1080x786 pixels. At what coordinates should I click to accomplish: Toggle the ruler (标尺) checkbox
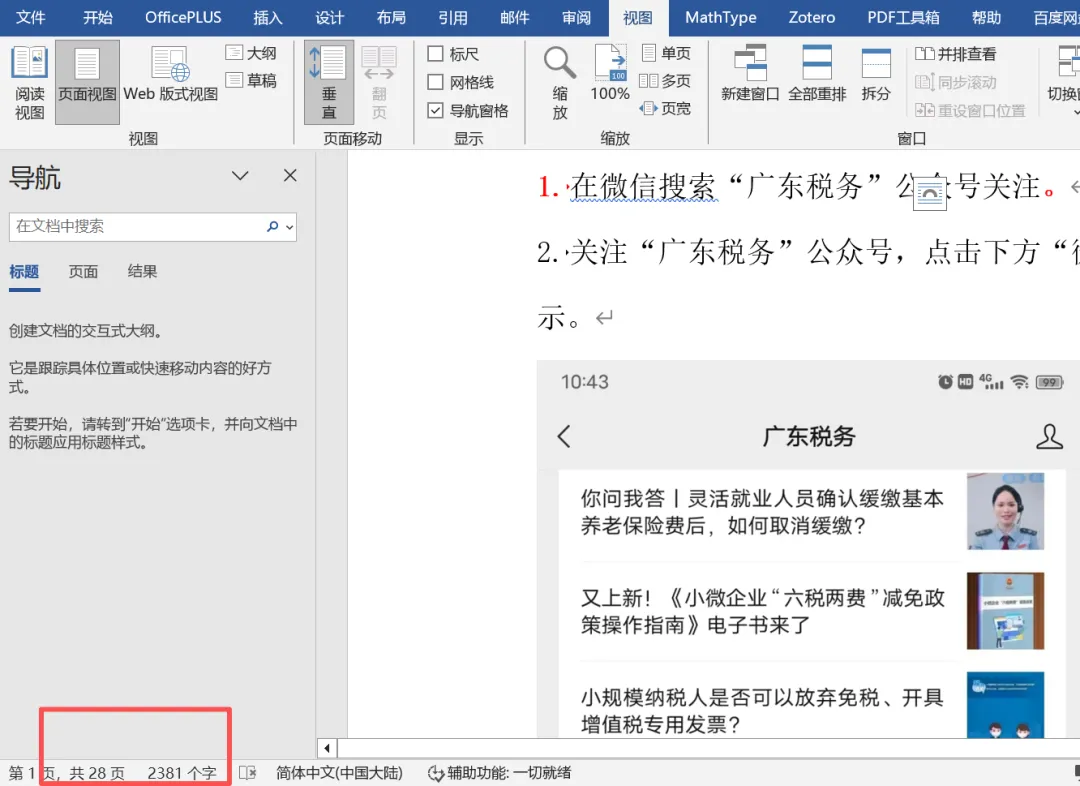point(435,54)
